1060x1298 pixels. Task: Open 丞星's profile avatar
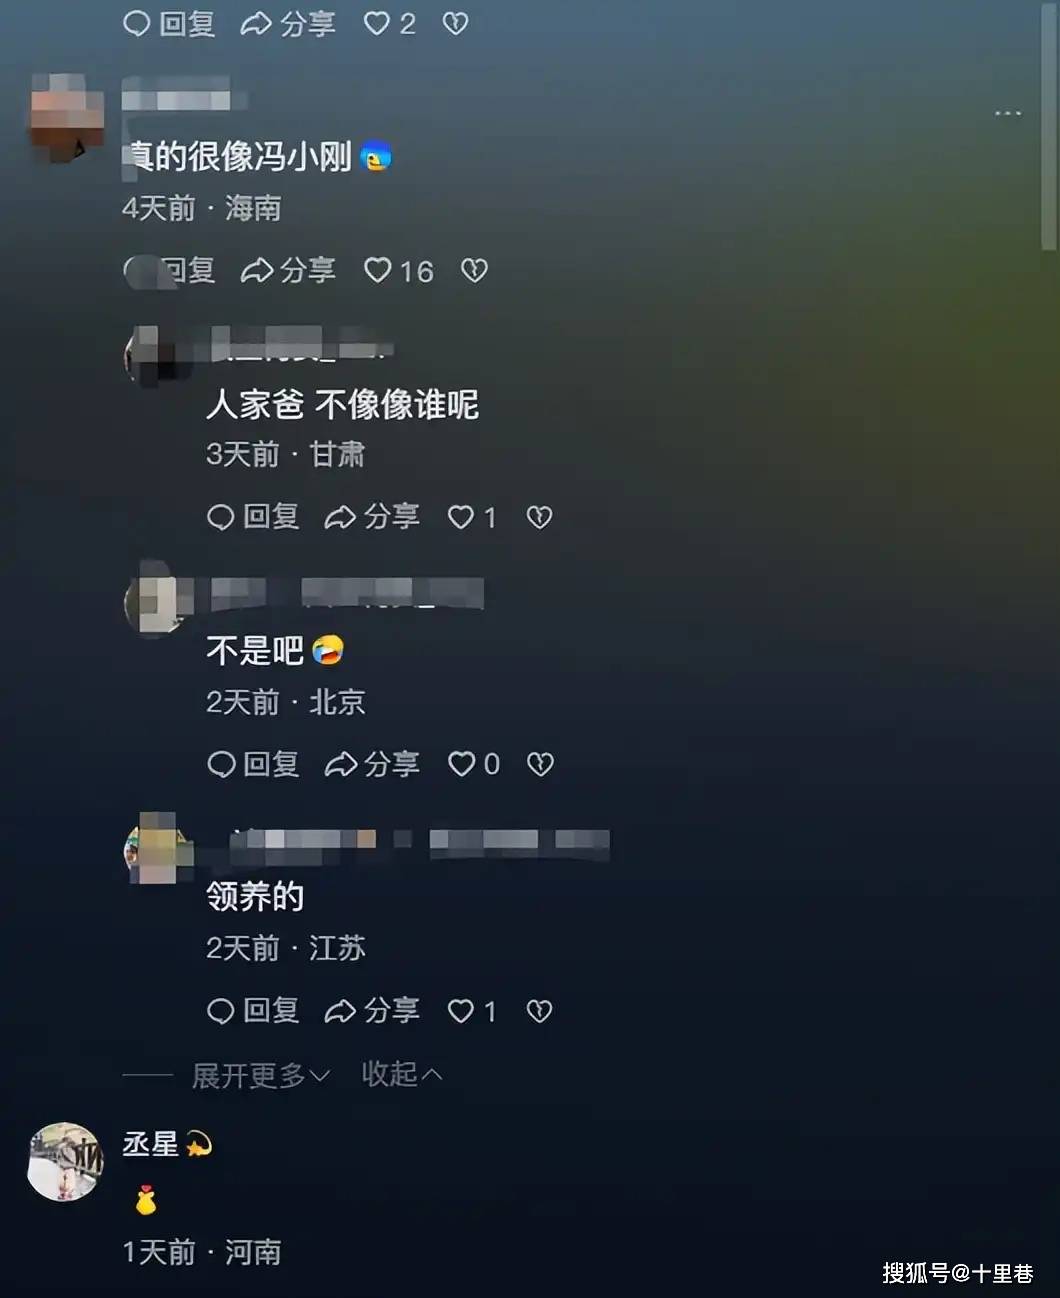coord(65,1161)
